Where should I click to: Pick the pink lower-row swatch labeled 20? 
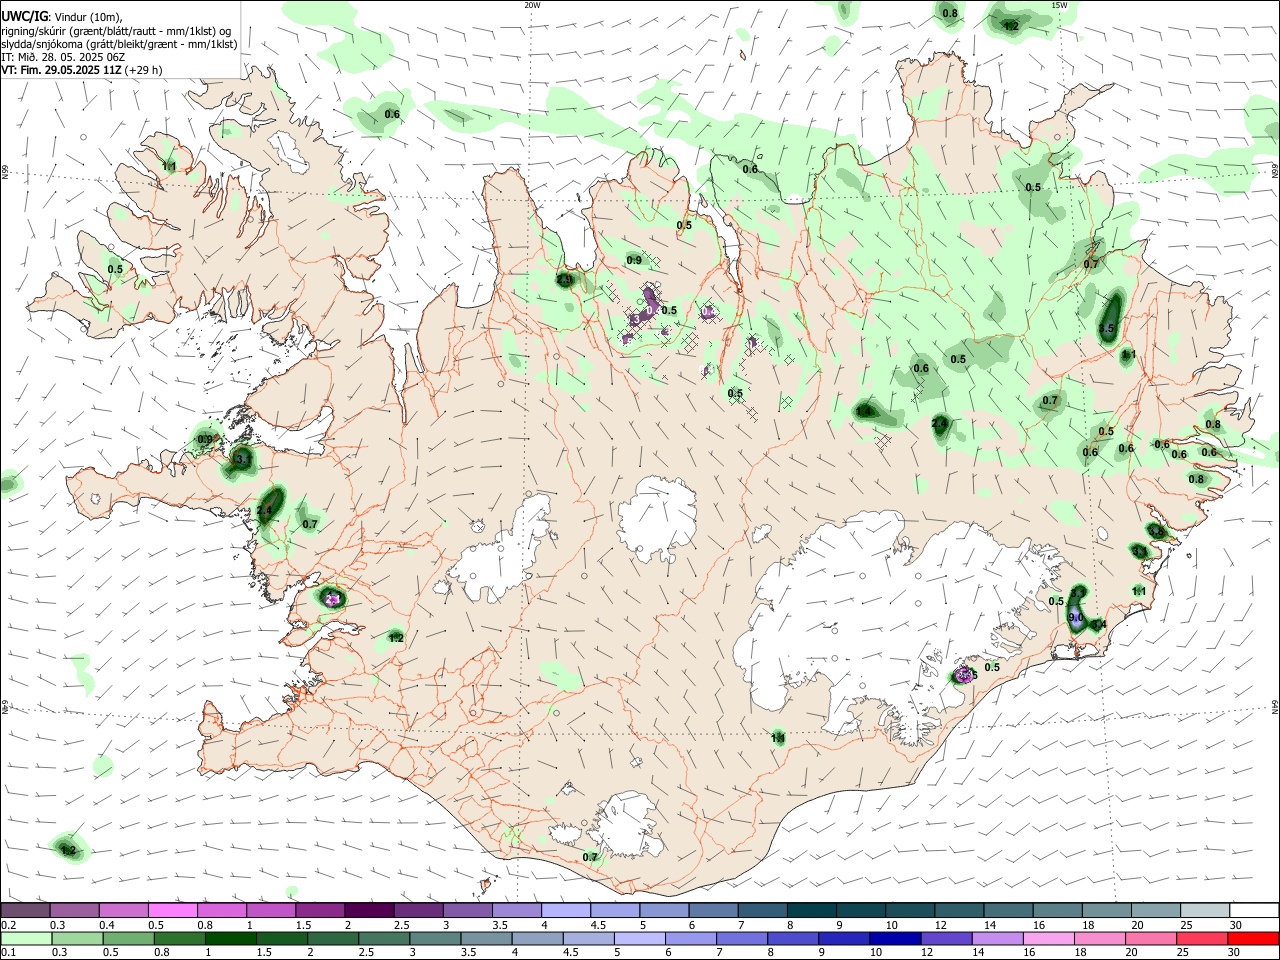click(1150, 938)
